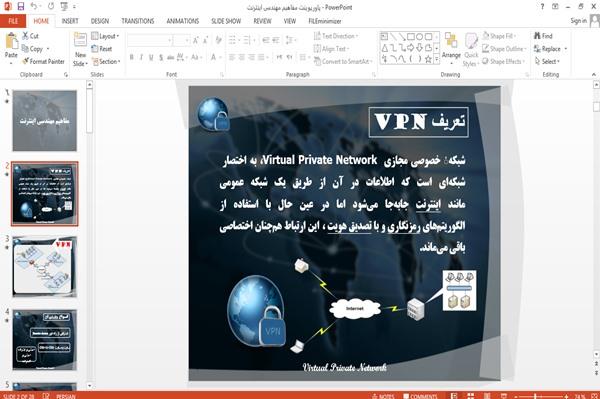Open the INSERT tab
This screenshot has width=600, height=399.
pyautogui.click(x=70, y=21)
